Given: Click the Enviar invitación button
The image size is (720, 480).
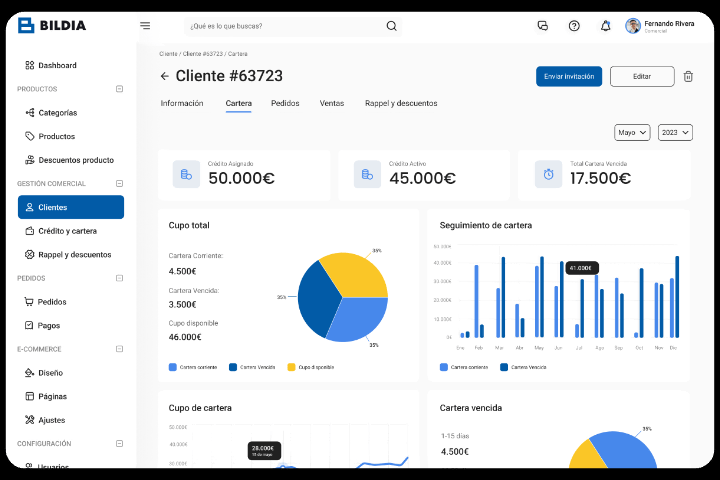Looking at the screenshot, I should [569, 76].
